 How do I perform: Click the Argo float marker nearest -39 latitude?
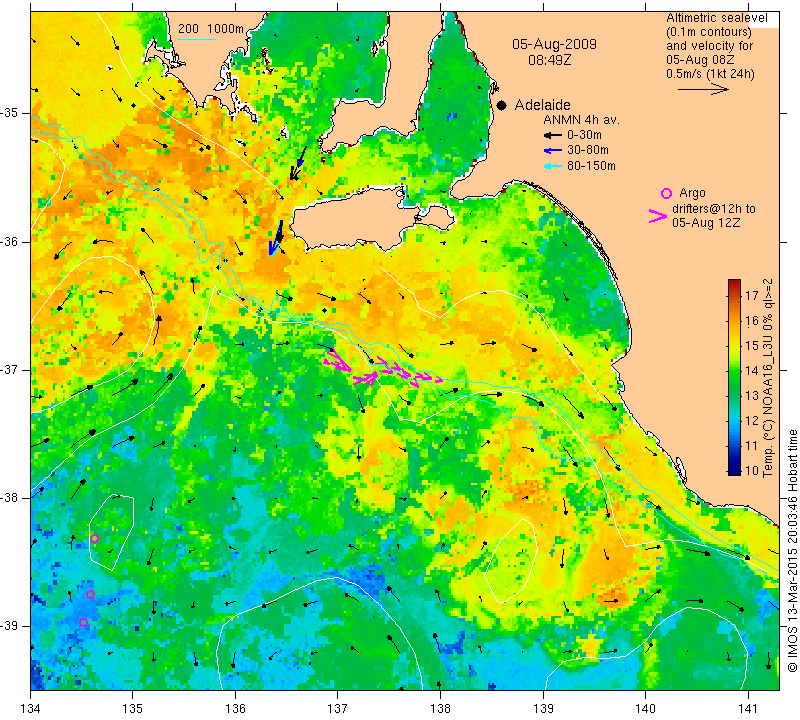(84, 622)
